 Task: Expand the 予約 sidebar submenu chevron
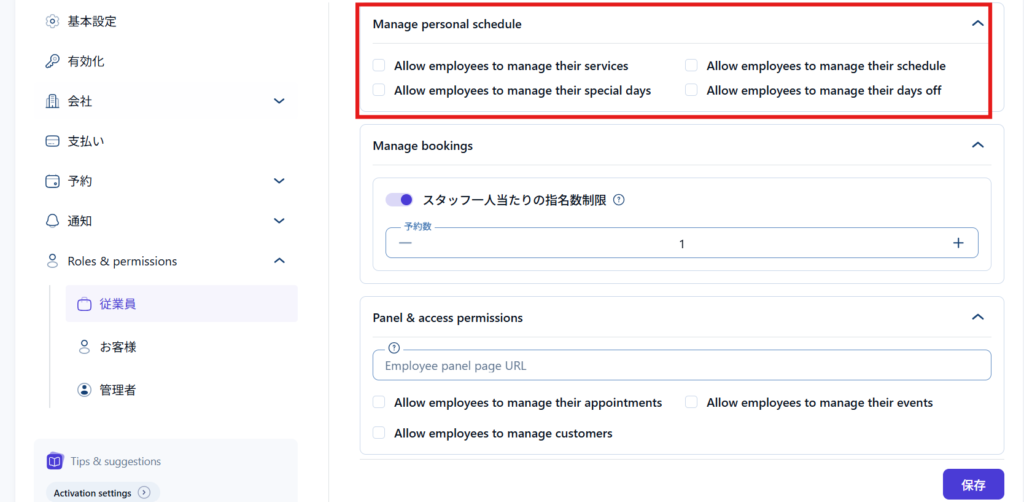click(279, 181)
